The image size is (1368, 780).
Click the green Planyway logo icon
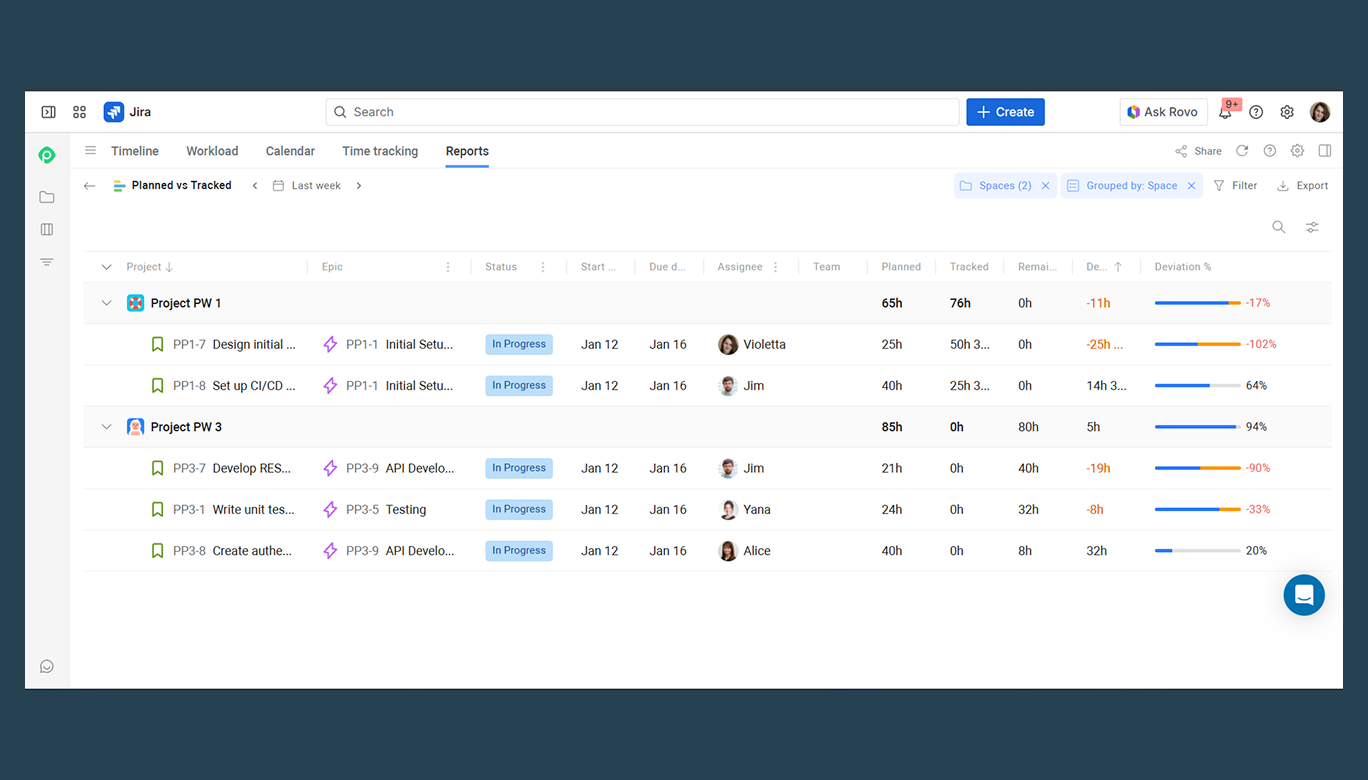pos(47,155)
